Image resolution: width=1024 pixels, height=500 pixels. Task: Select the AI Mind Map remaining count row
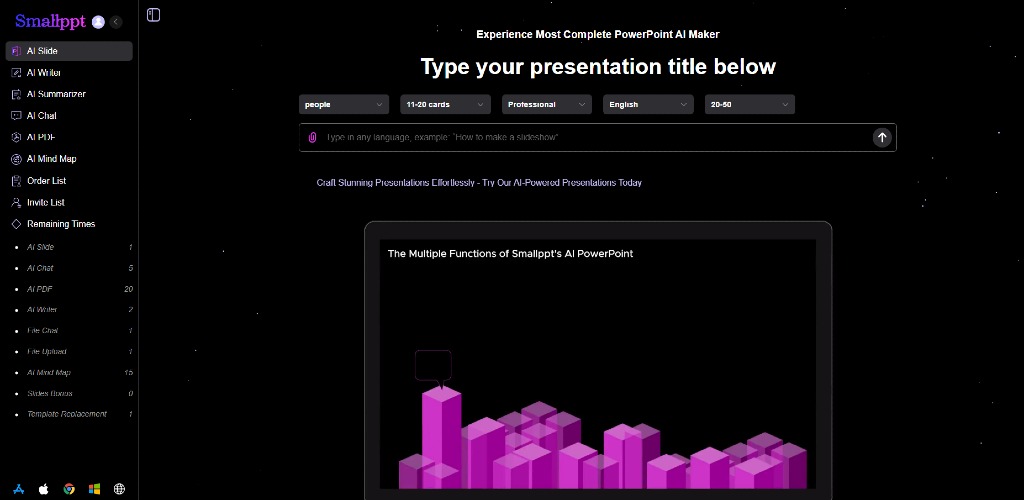pyautogui.click(x=73, y=373)
